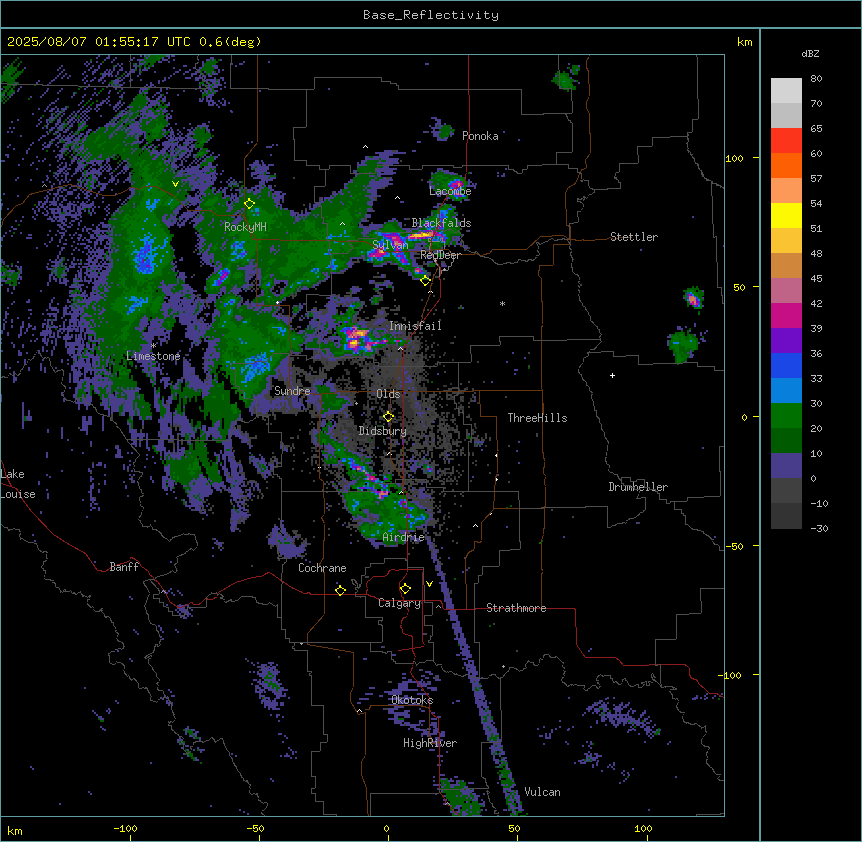The width and height of the screenshot is (862, 842).
Task: Select the orange 60 dBZ legend swatch
Action: [786, 165]
